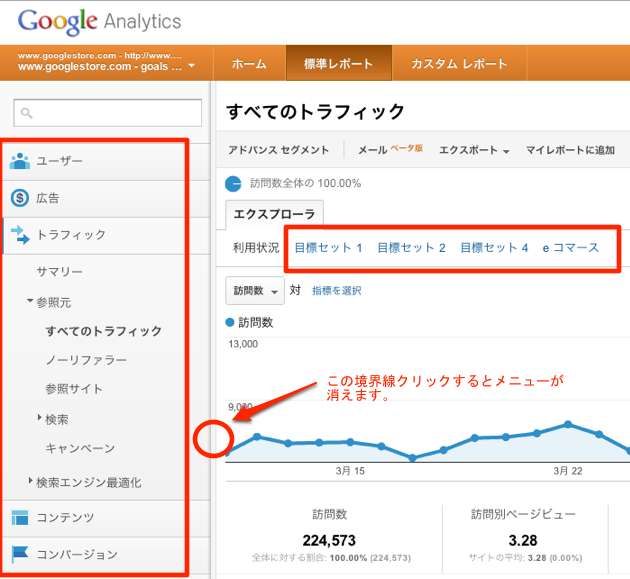630x579 pixels.
Task: Click the メール button
Action: 372,150
